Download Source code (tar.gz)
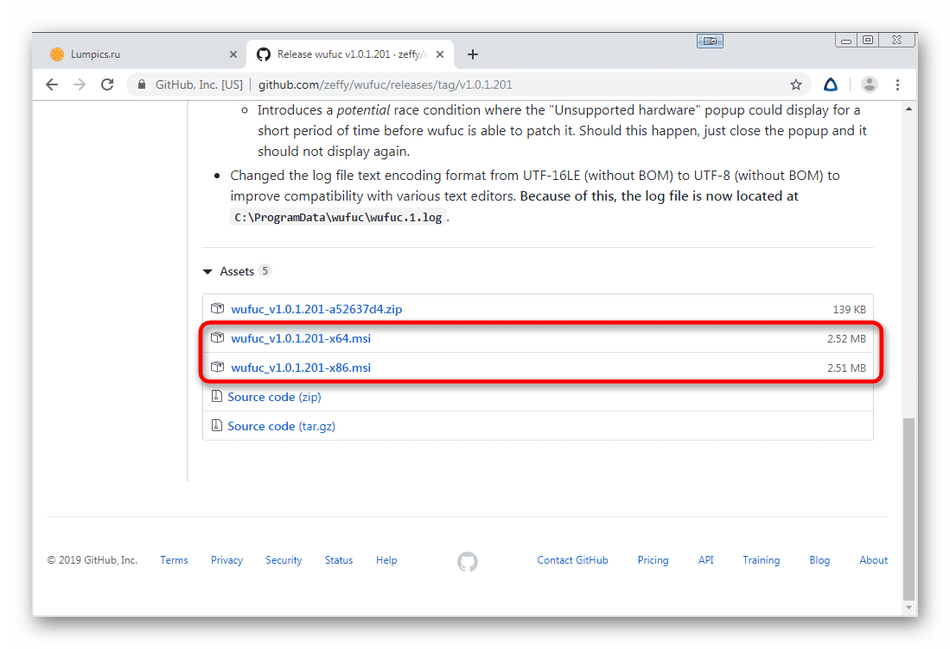950x649 pixels. (281, 426)
